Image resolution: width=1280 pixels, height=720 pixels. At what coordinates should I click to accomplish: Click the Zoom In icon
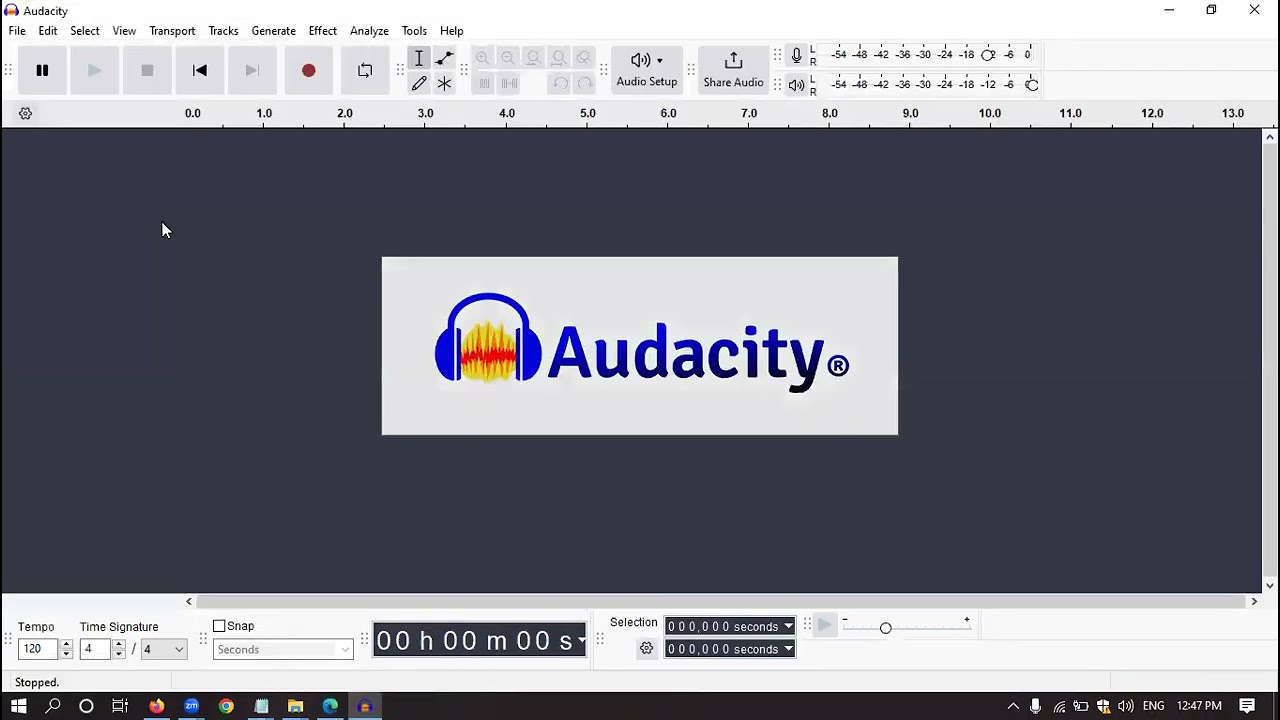click(x=483, y=58)
